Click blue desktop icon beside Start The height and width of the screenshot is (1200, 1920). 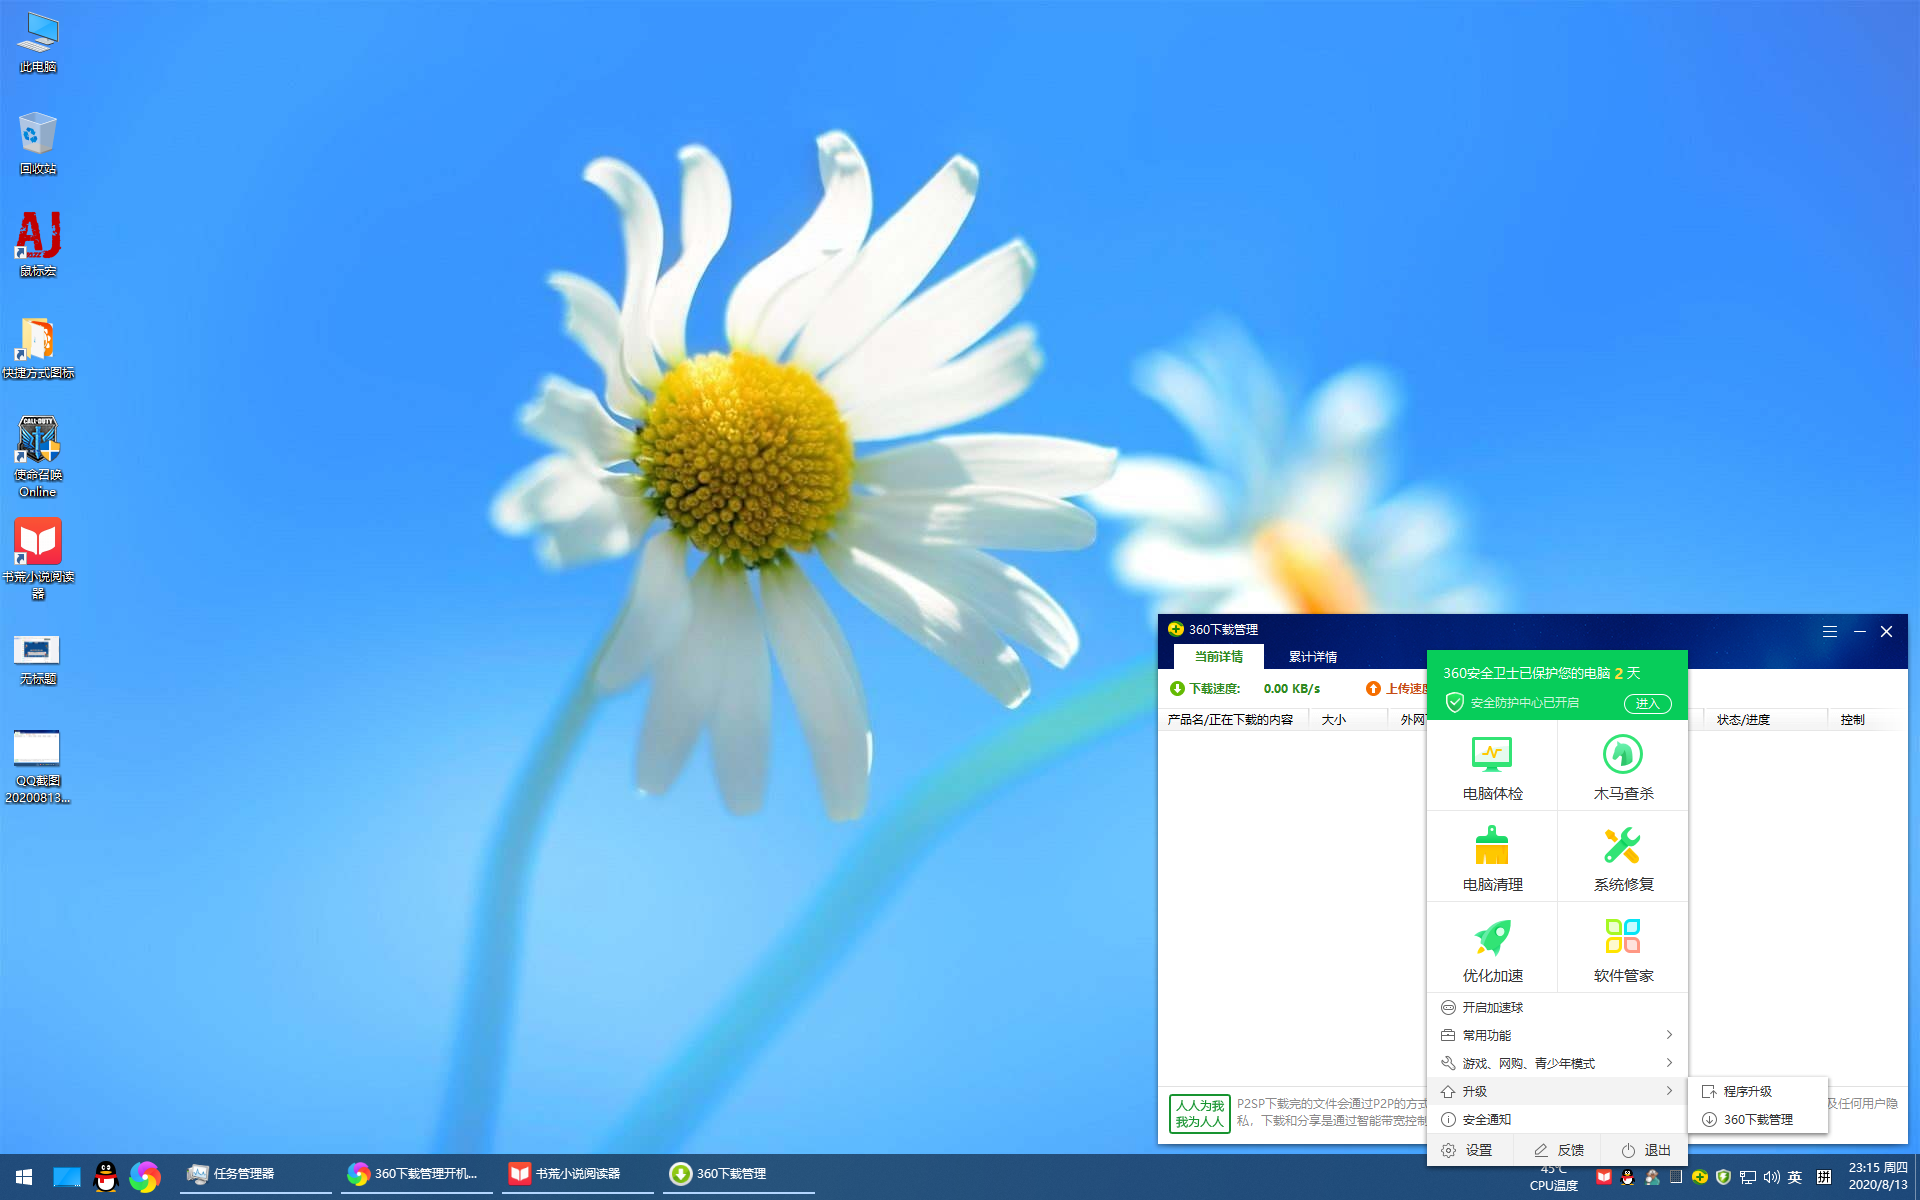pos(67,1177)
